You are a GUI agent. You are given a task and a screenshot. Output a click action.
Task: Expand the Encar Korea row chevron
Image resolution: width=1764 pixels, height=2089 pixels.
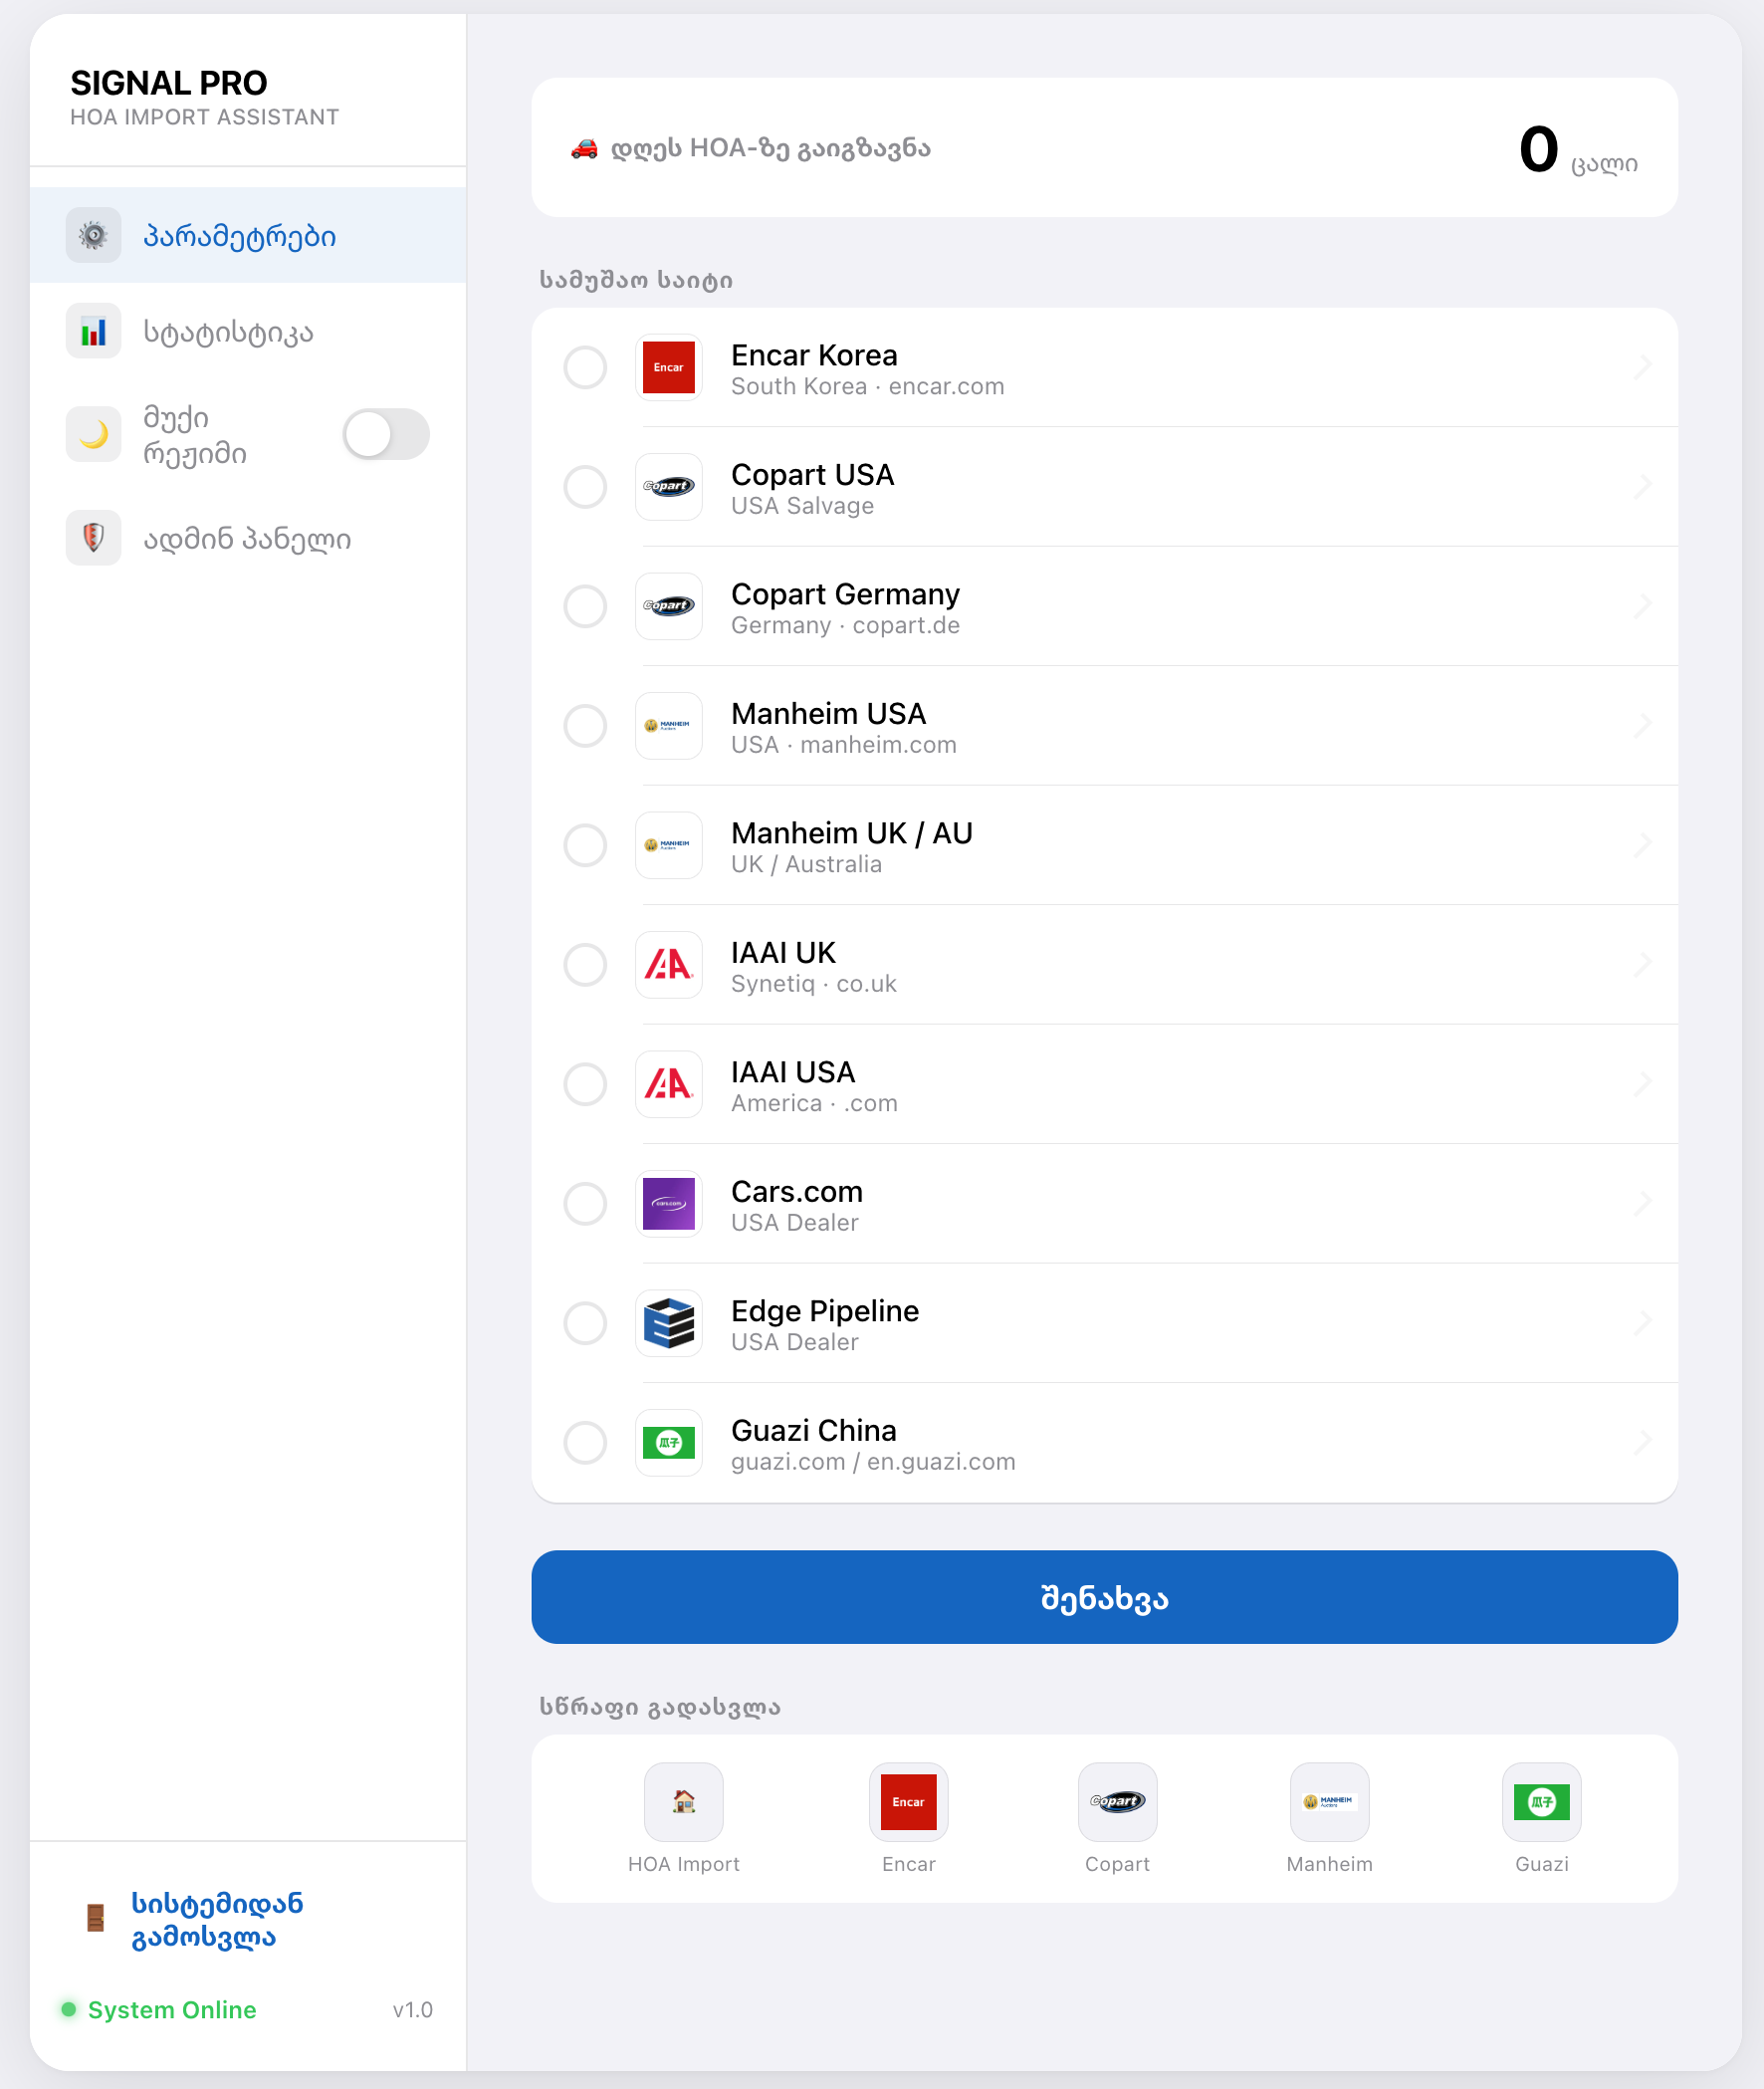tap(1643, 367)
